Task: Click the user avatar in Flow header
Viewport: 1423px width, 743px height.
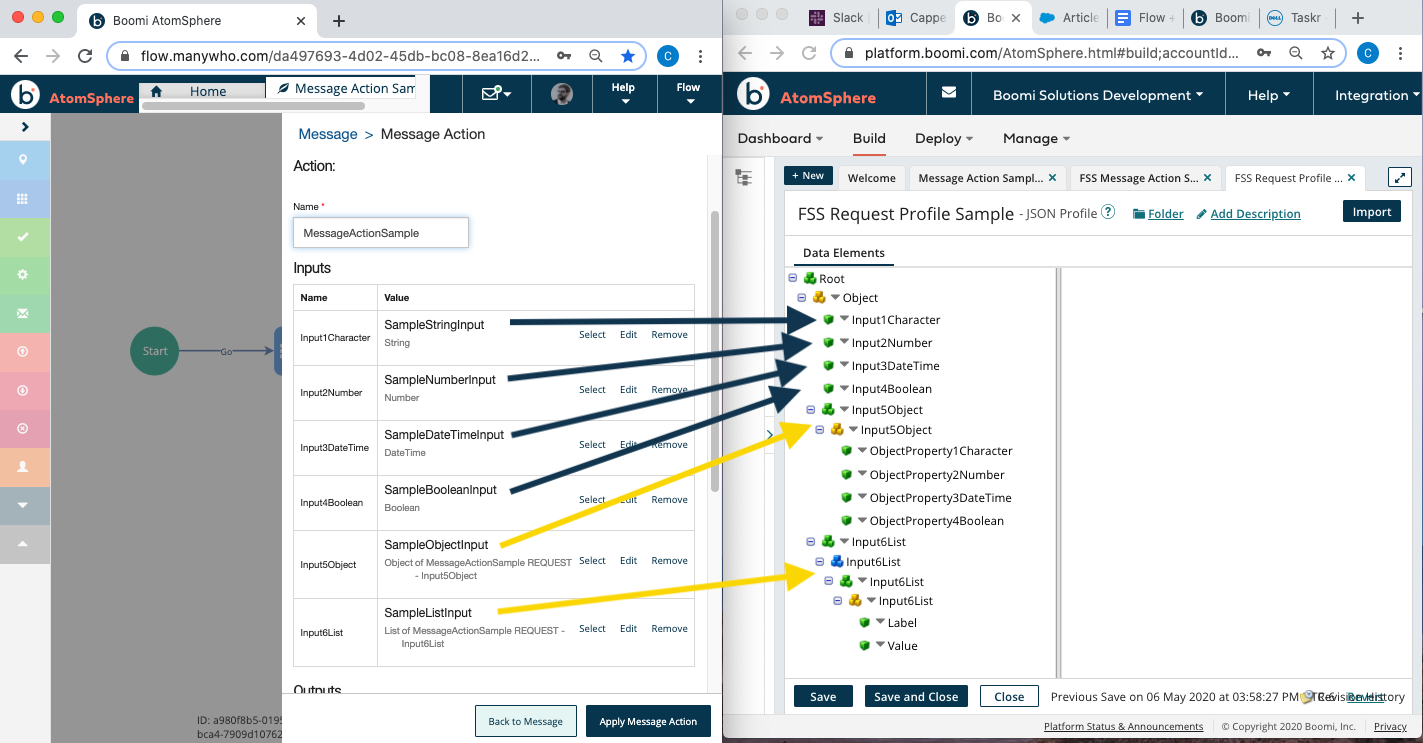Action: pos(562,95)
